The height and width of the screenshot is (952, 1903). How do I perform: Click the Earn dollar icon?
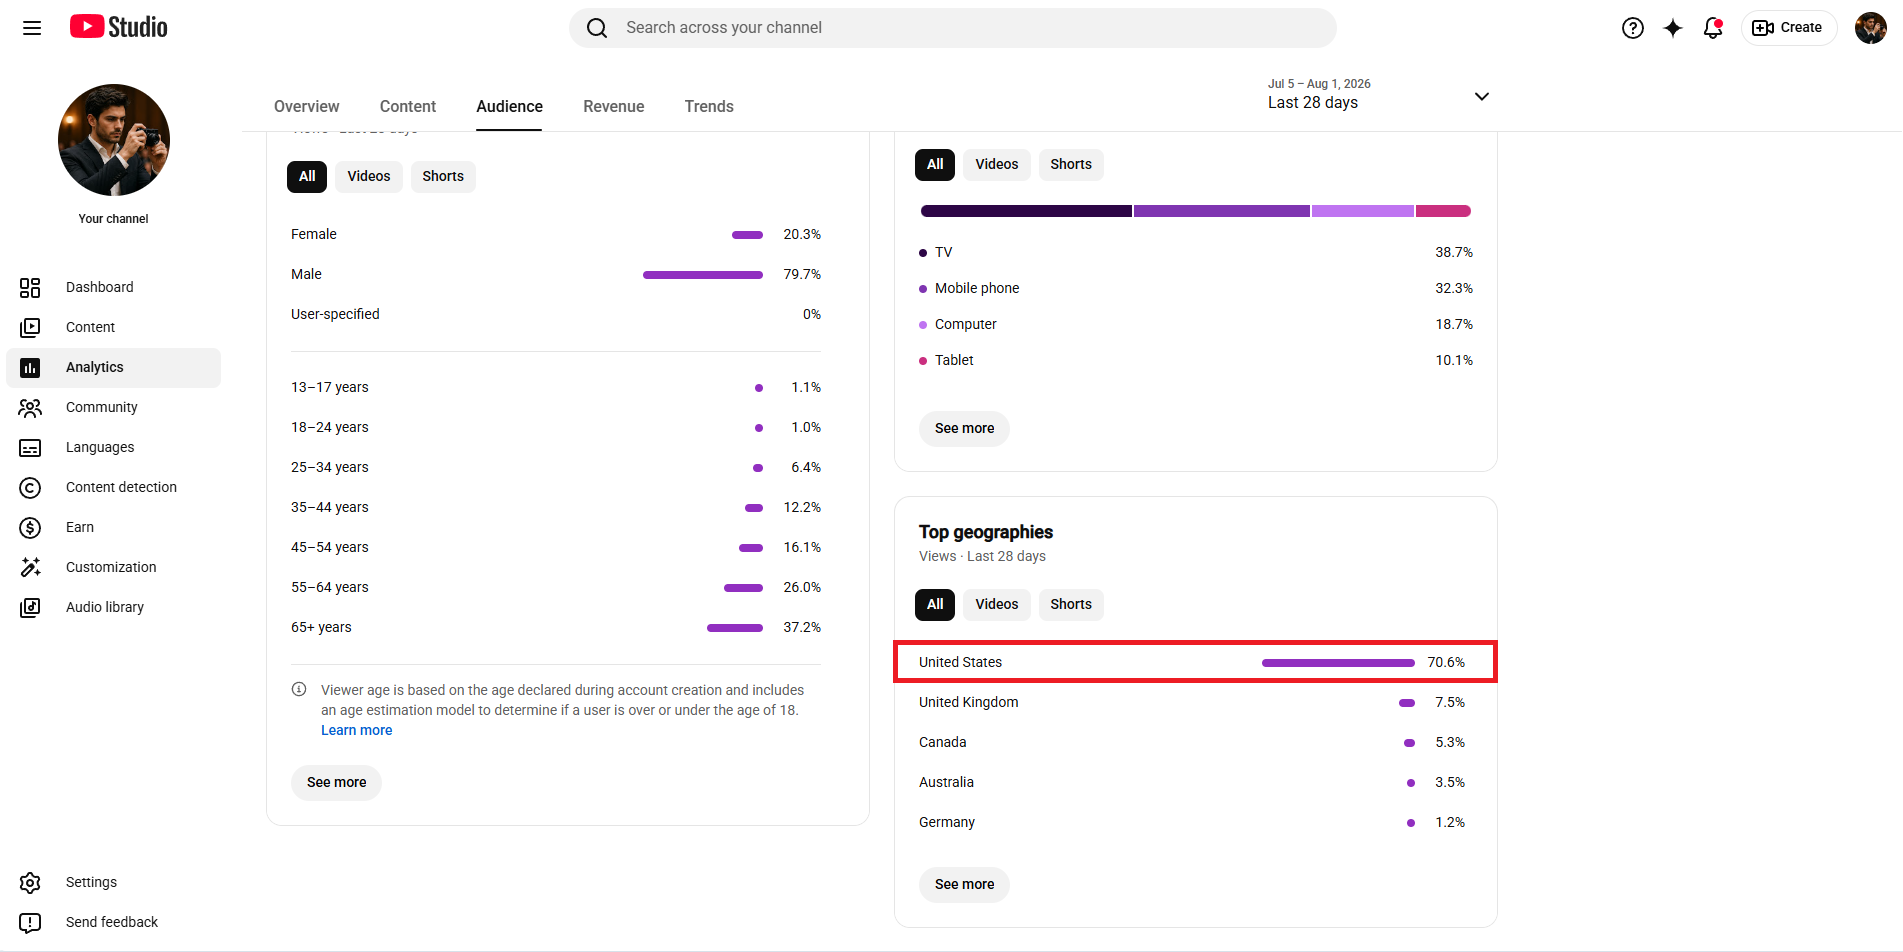[30, 528]
